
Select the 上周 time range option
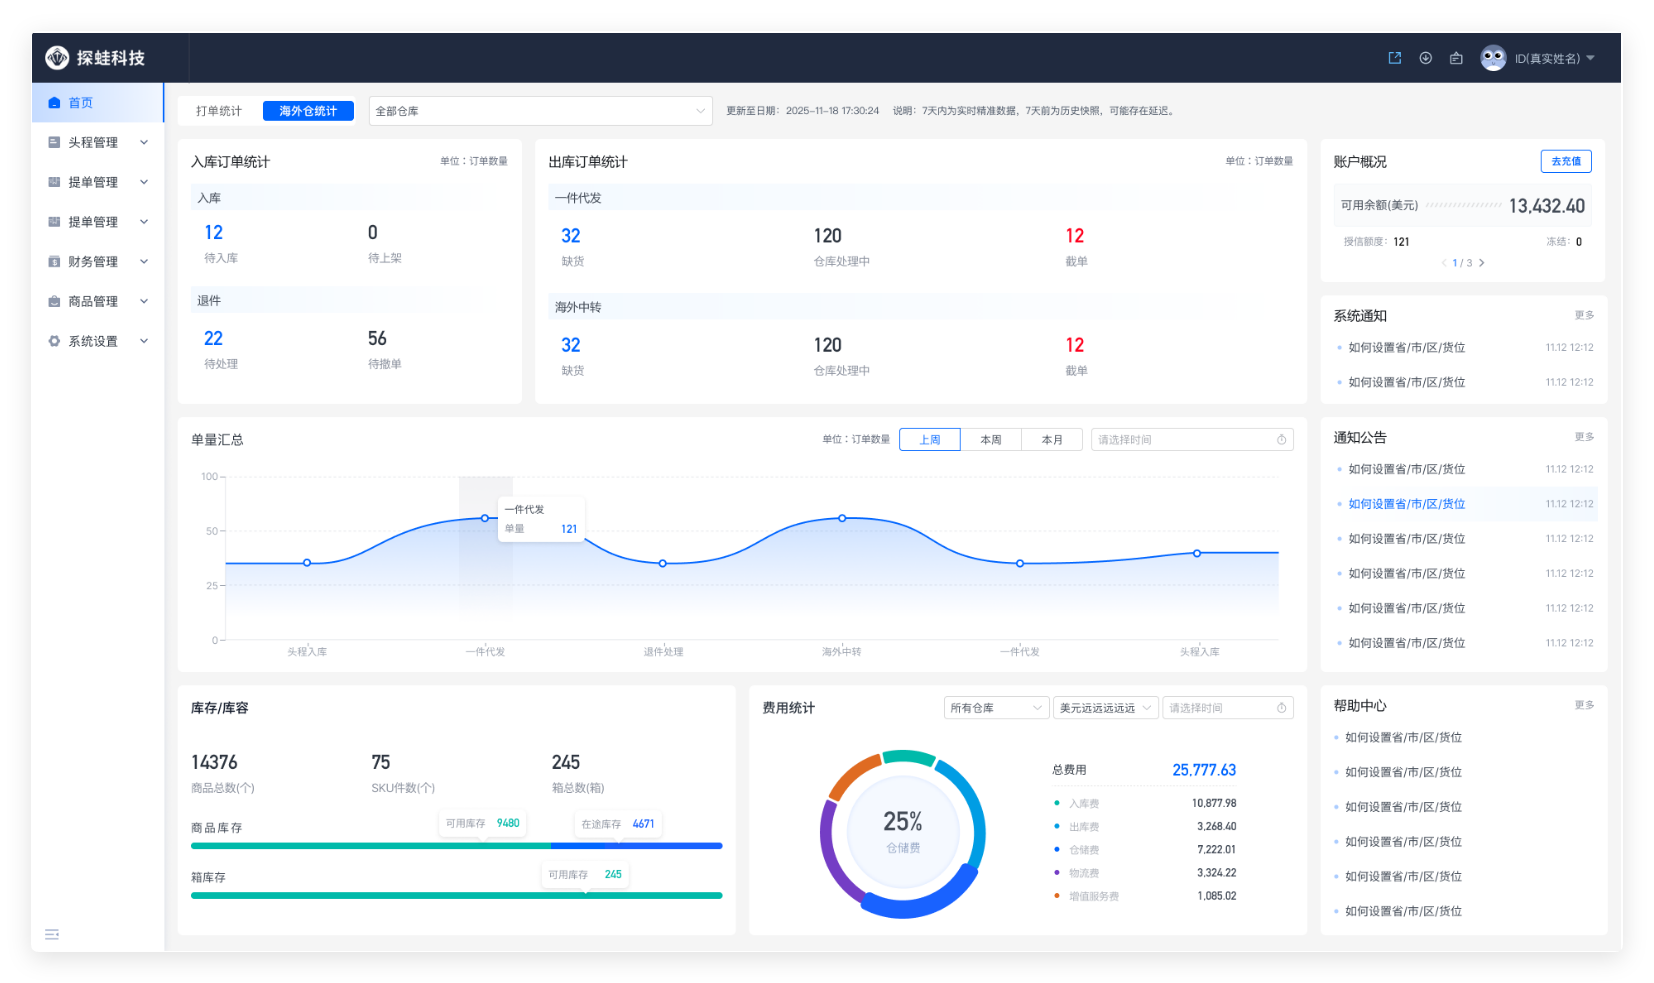point(930,440)
